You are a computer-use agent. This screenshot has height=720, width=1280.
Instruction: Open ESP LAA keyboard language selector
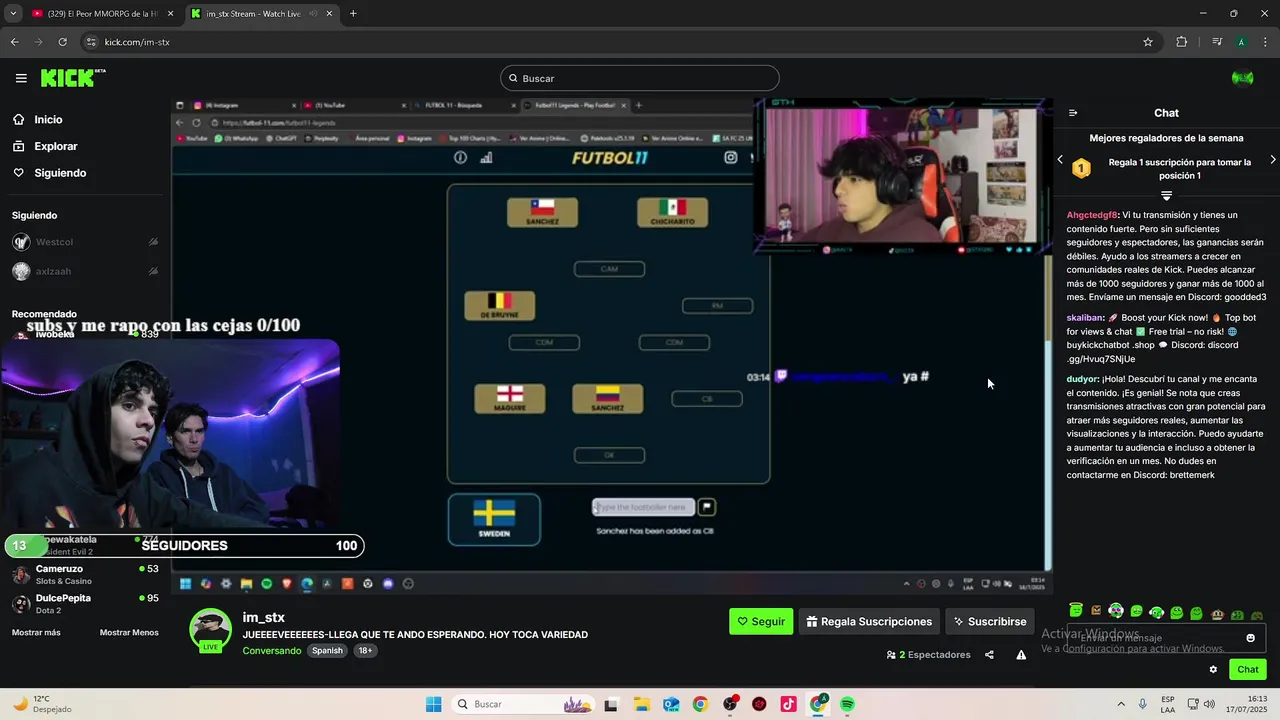[x=1167, y=704]
